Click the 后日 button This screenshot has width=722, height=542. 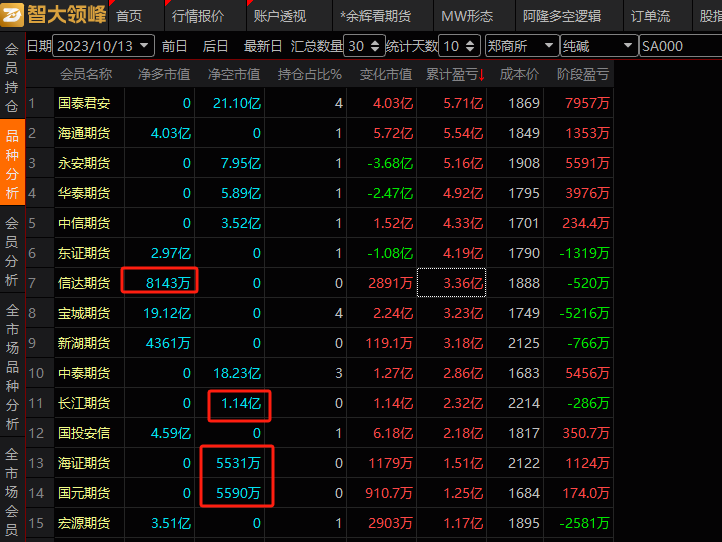(215, 46)
